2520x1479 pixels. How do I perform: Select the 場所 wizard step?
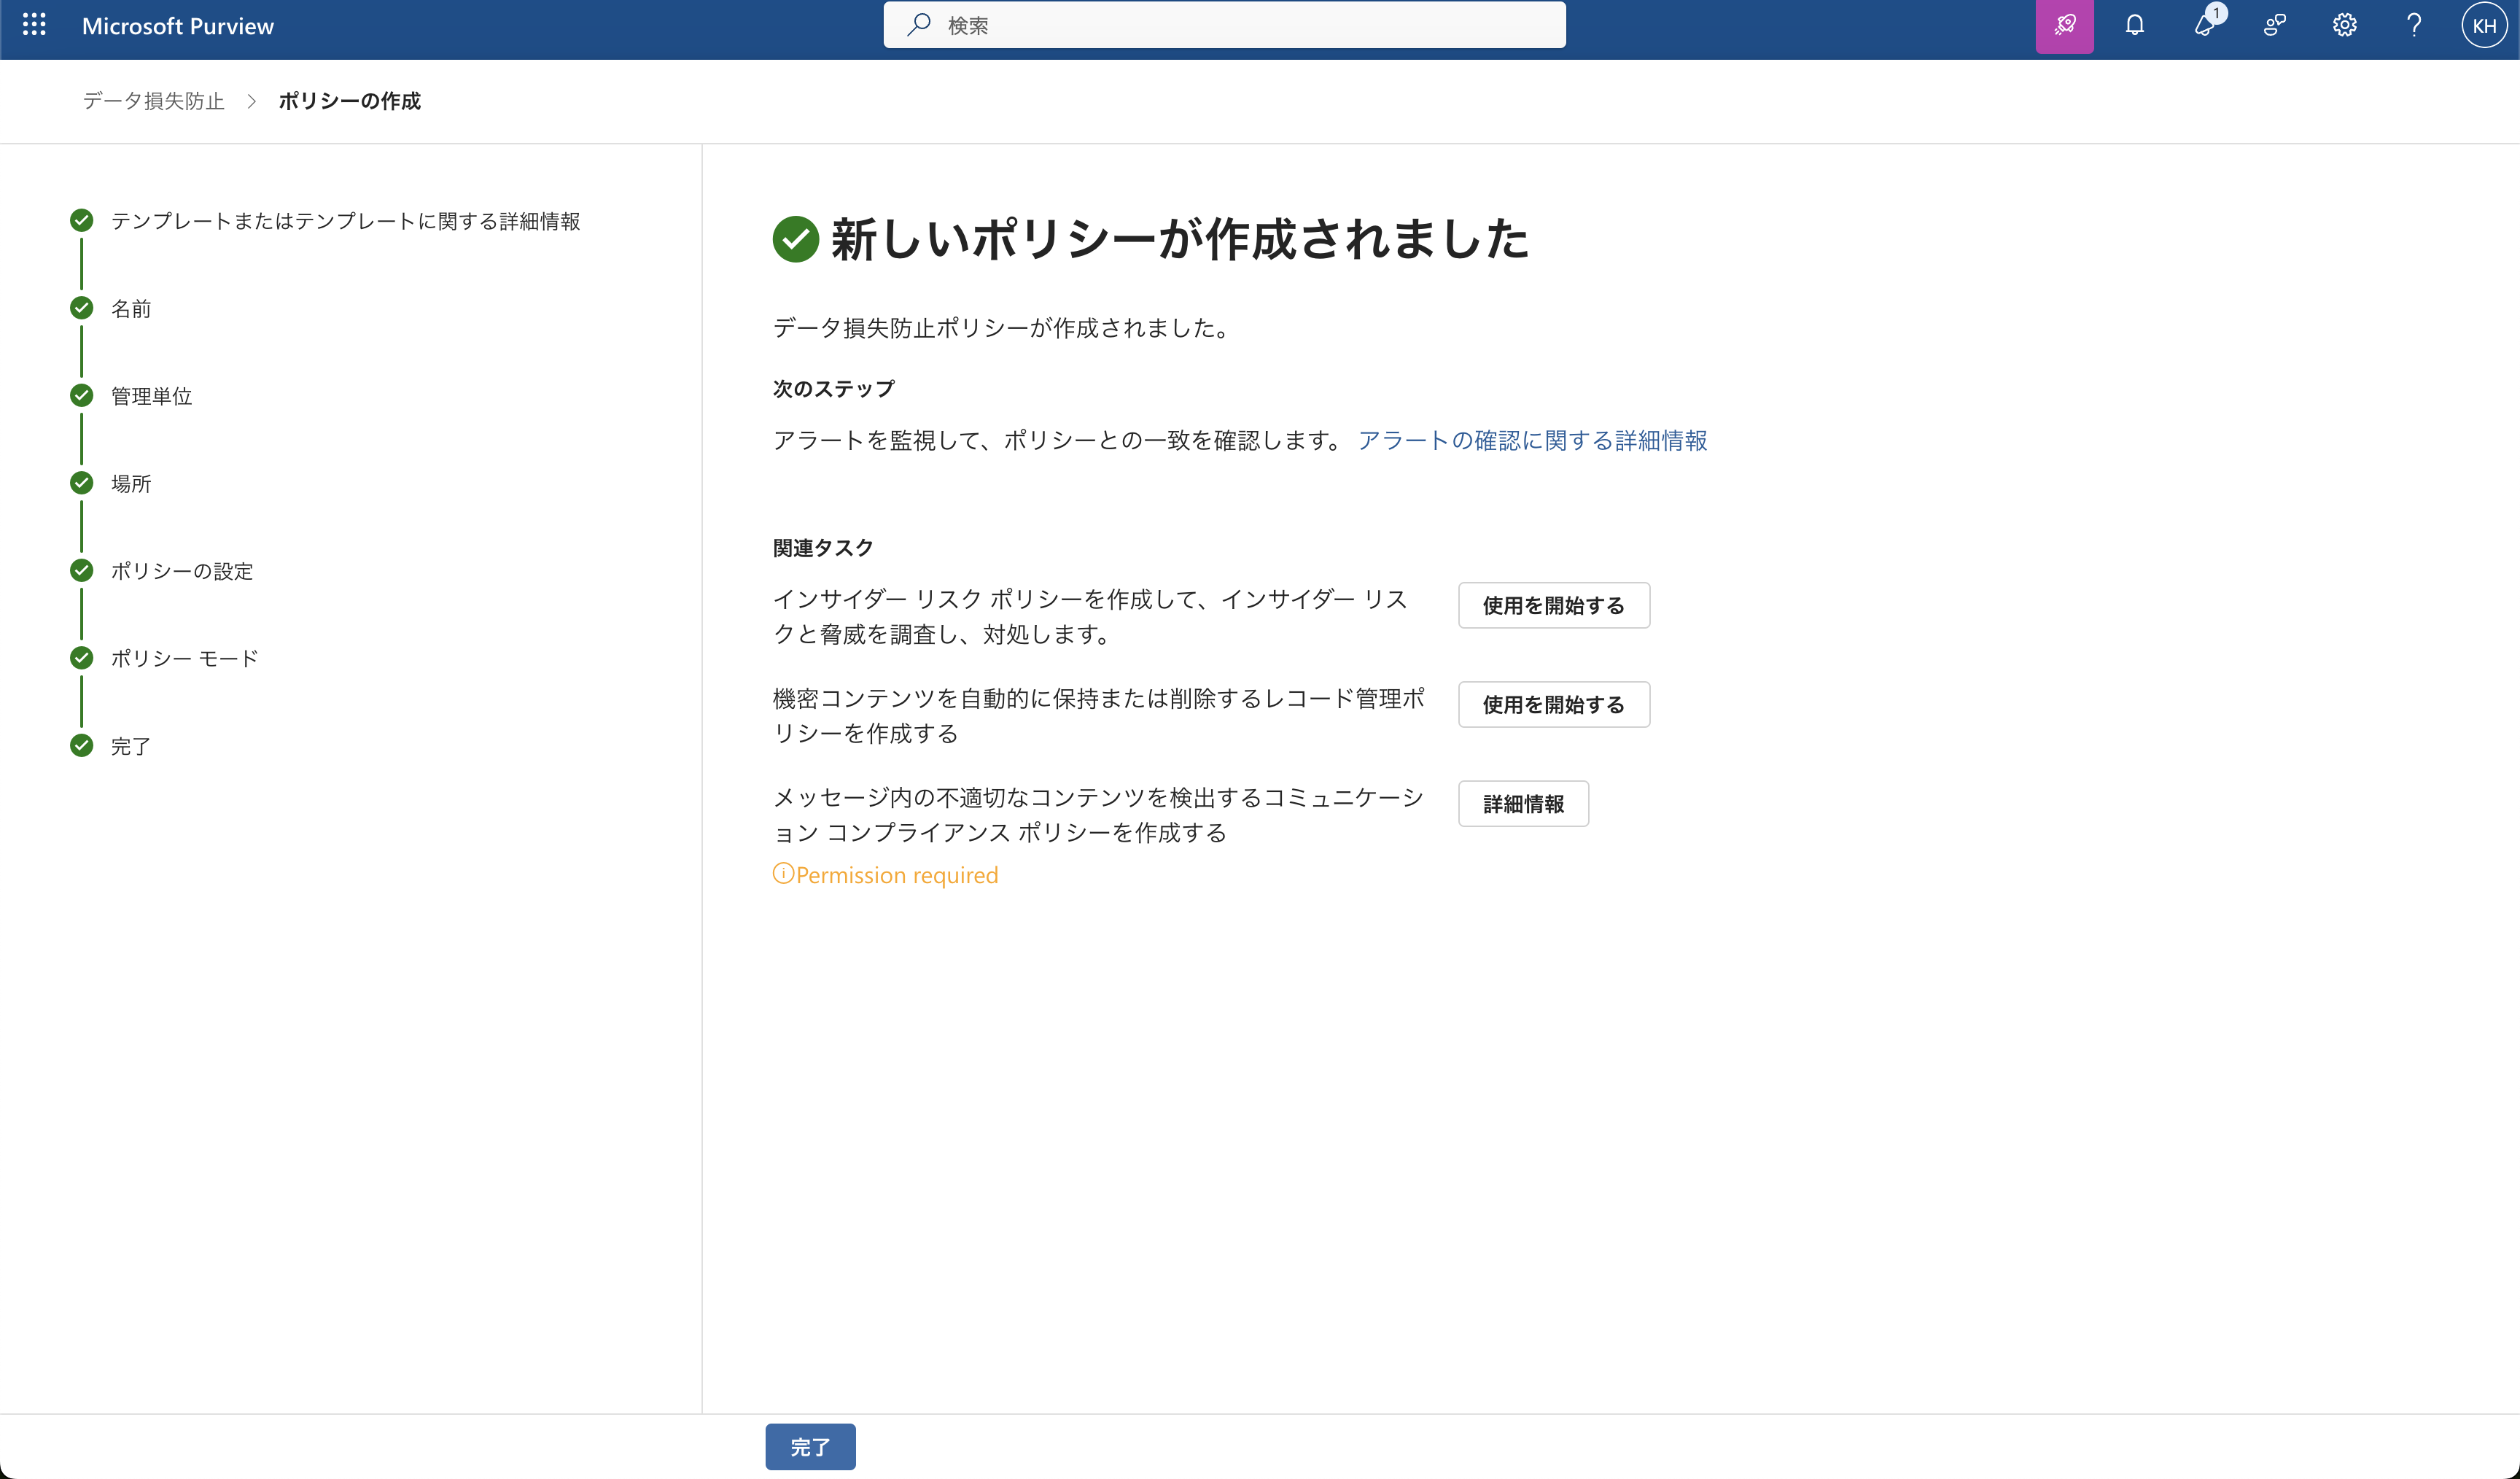130,484
